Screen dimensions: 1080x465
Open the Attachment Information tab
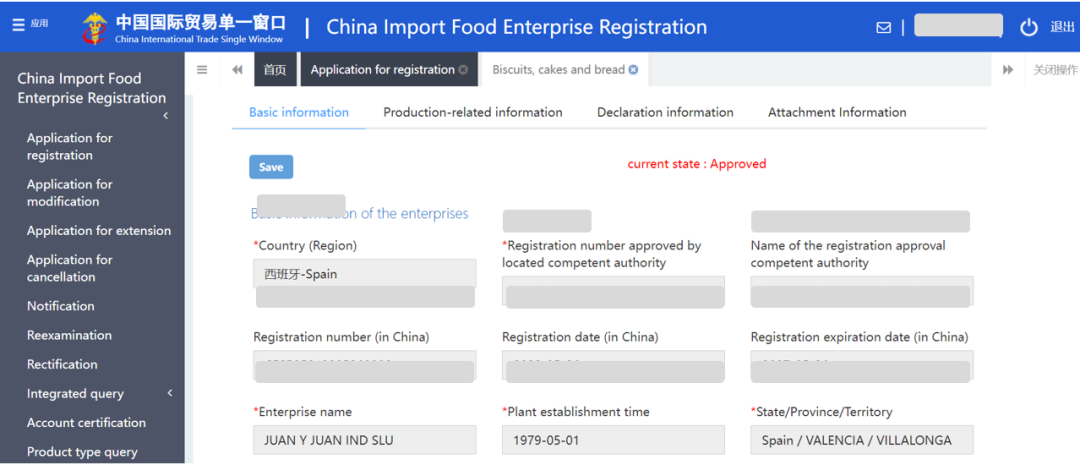point(837,112)
